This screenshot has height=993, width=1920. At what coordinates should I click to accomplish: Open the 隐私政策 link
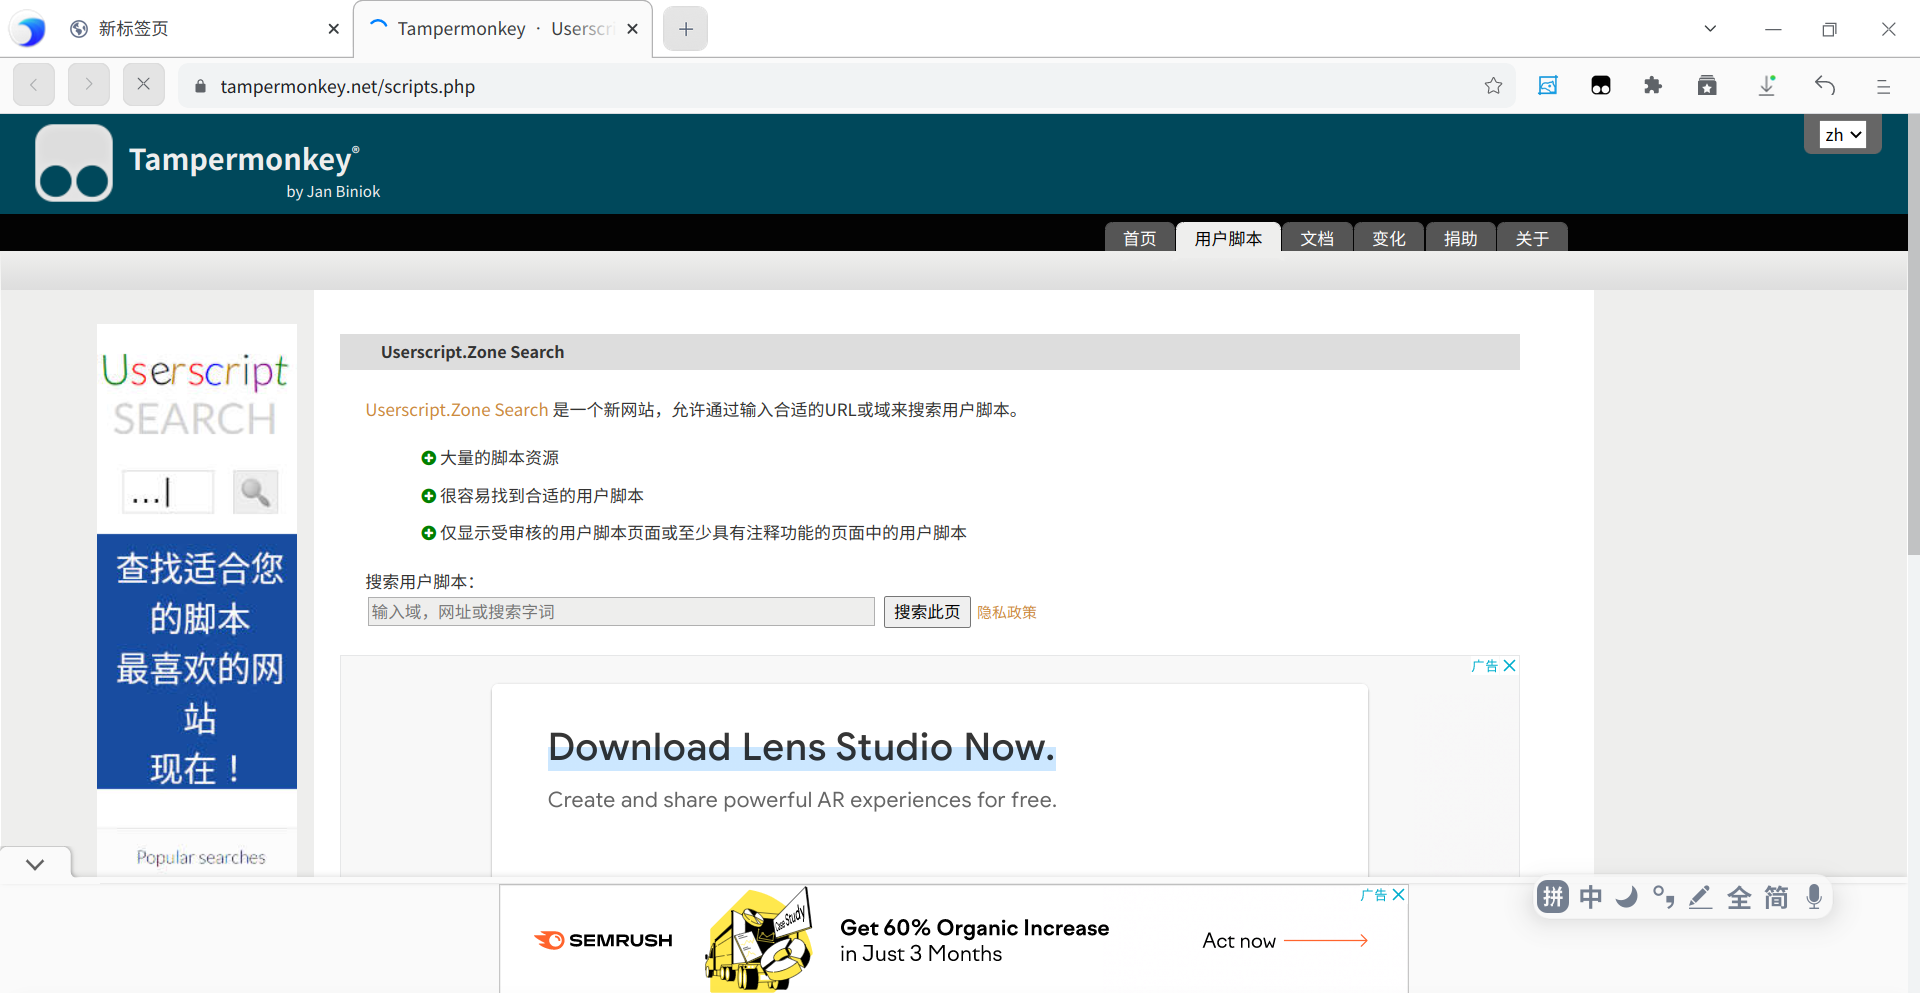pyautogui.click(x=1006, y=613)
